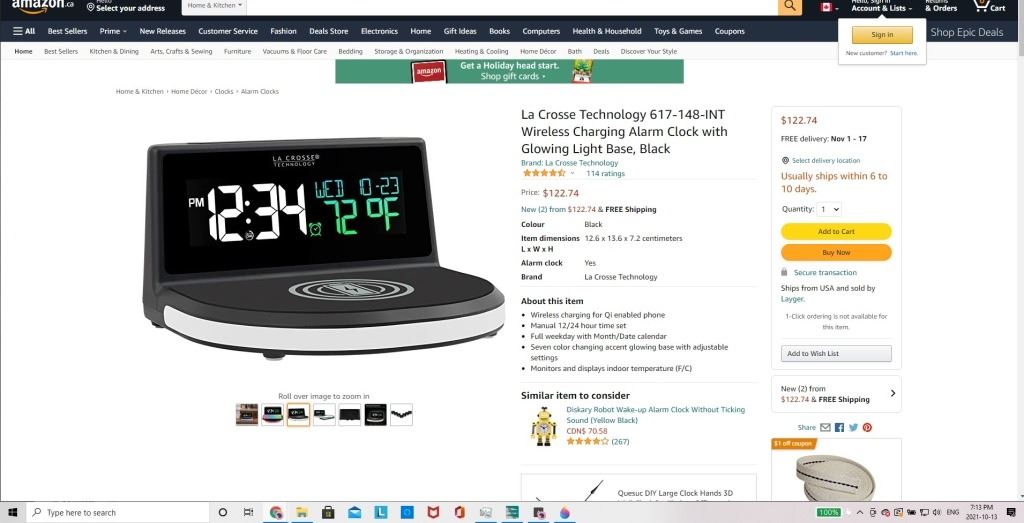Open the 114 ratings link

pyautogui.click(x=605, y=174)
